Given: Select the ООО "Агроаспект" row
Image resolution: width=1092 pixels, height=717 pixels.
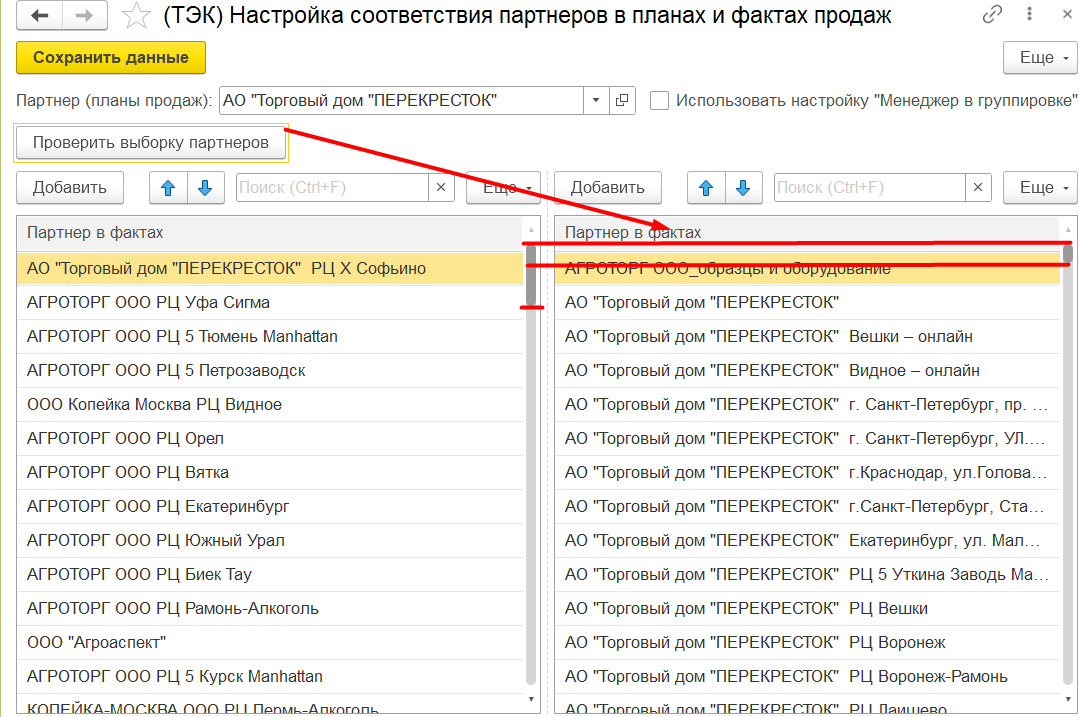Looking at the screenshot, I should coord(270,642).
